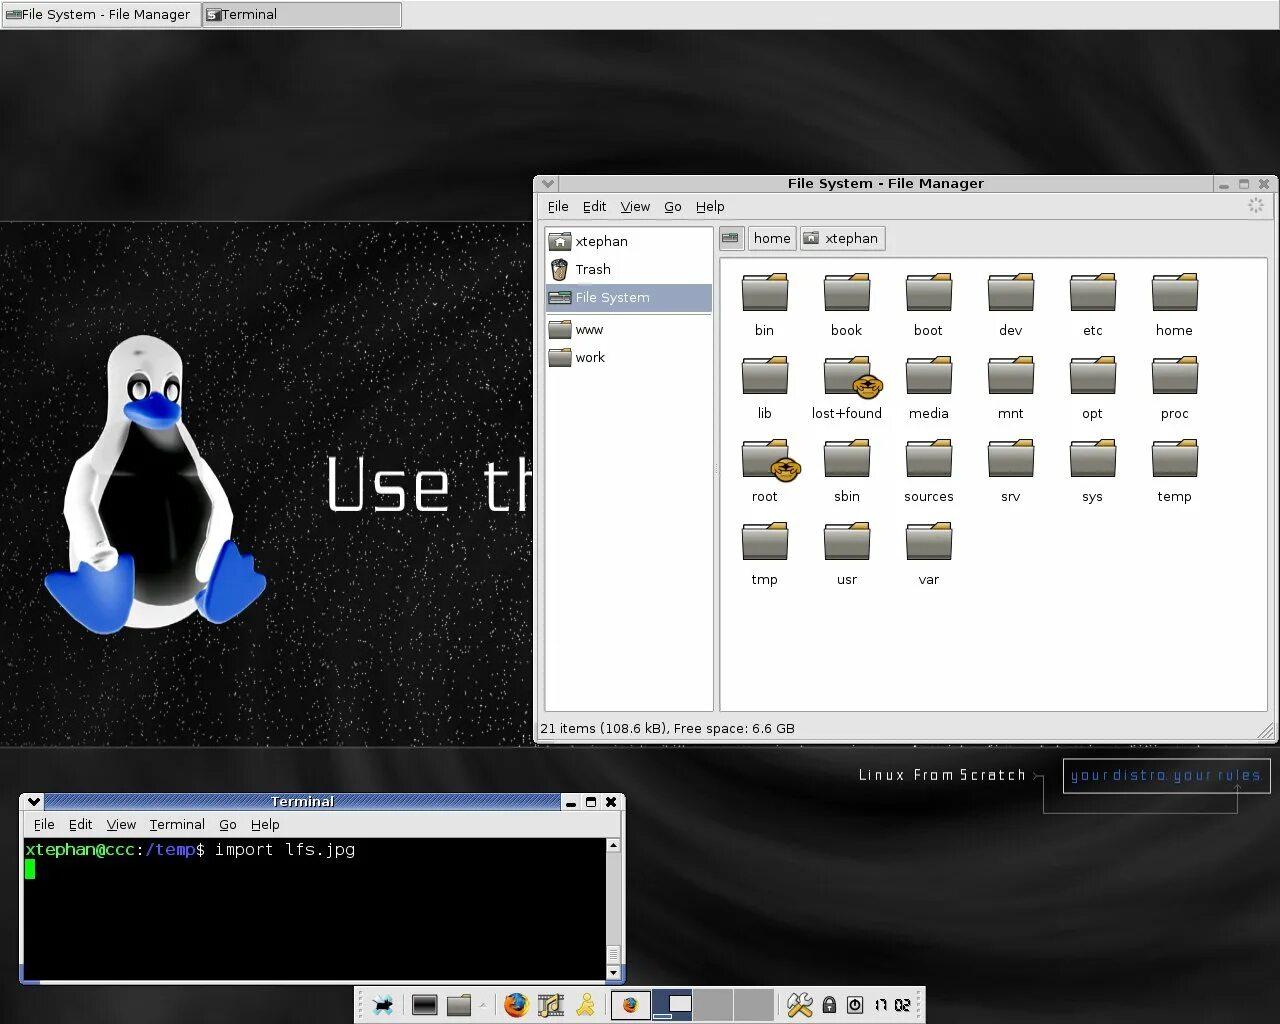Select the mnt folder
Image resolution: width=1280 pixels, height=1024 pixels.
(x=1011, y=387)
